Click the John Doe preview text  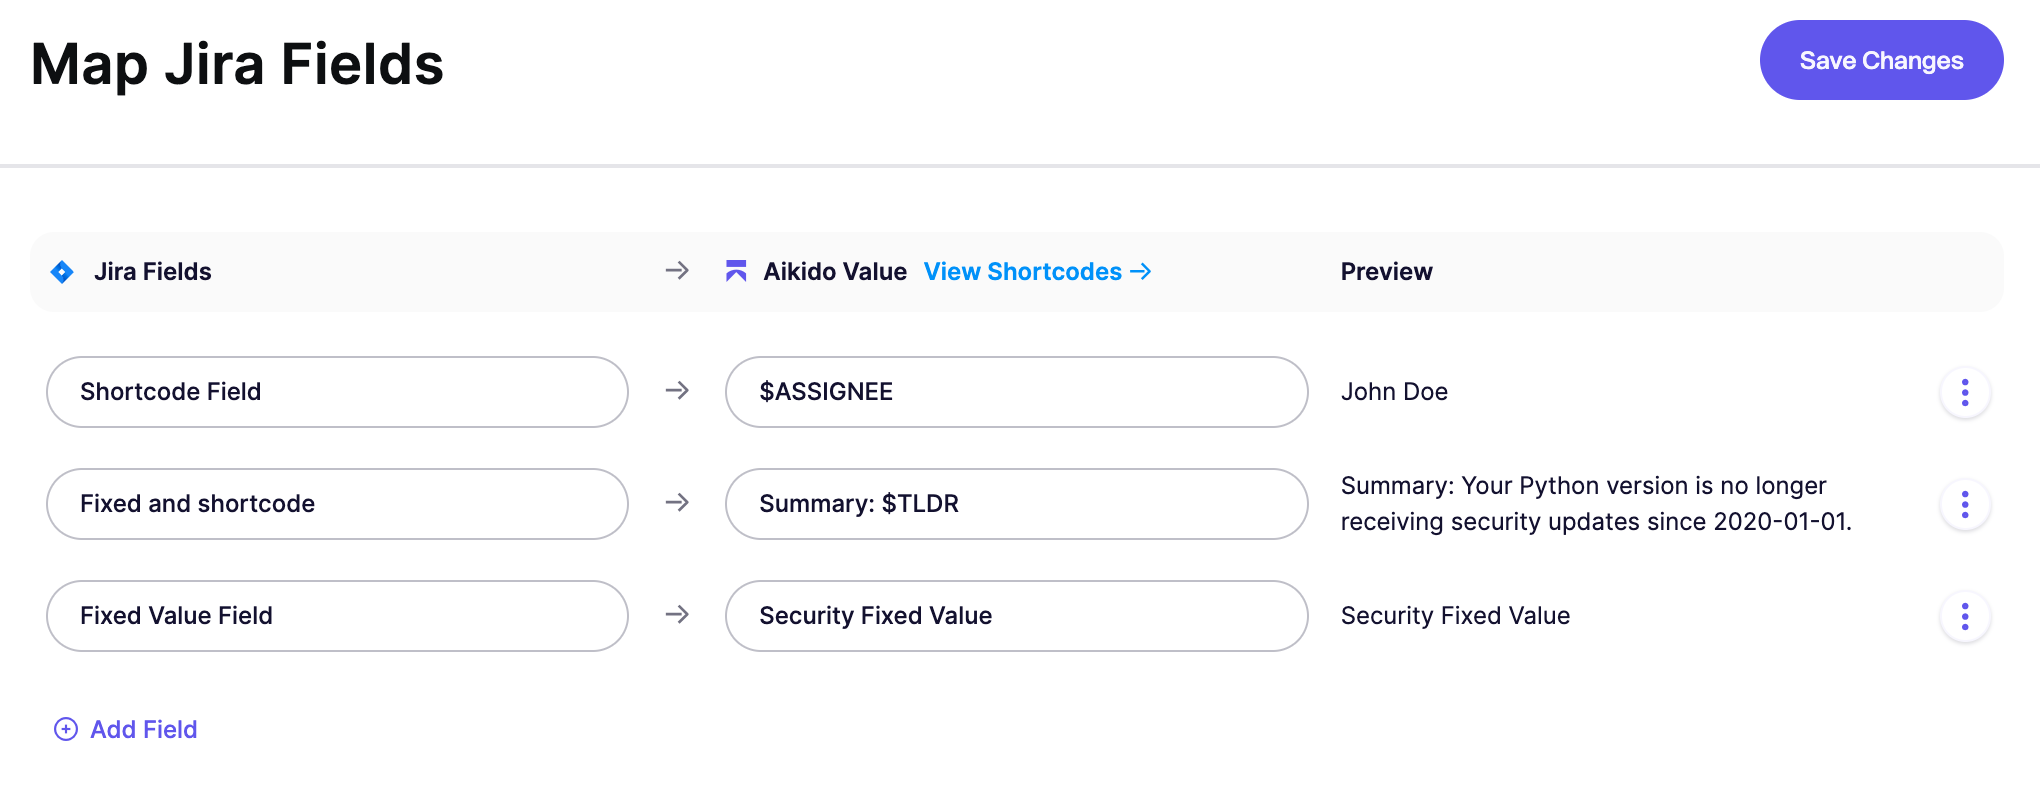point(1394,392)
